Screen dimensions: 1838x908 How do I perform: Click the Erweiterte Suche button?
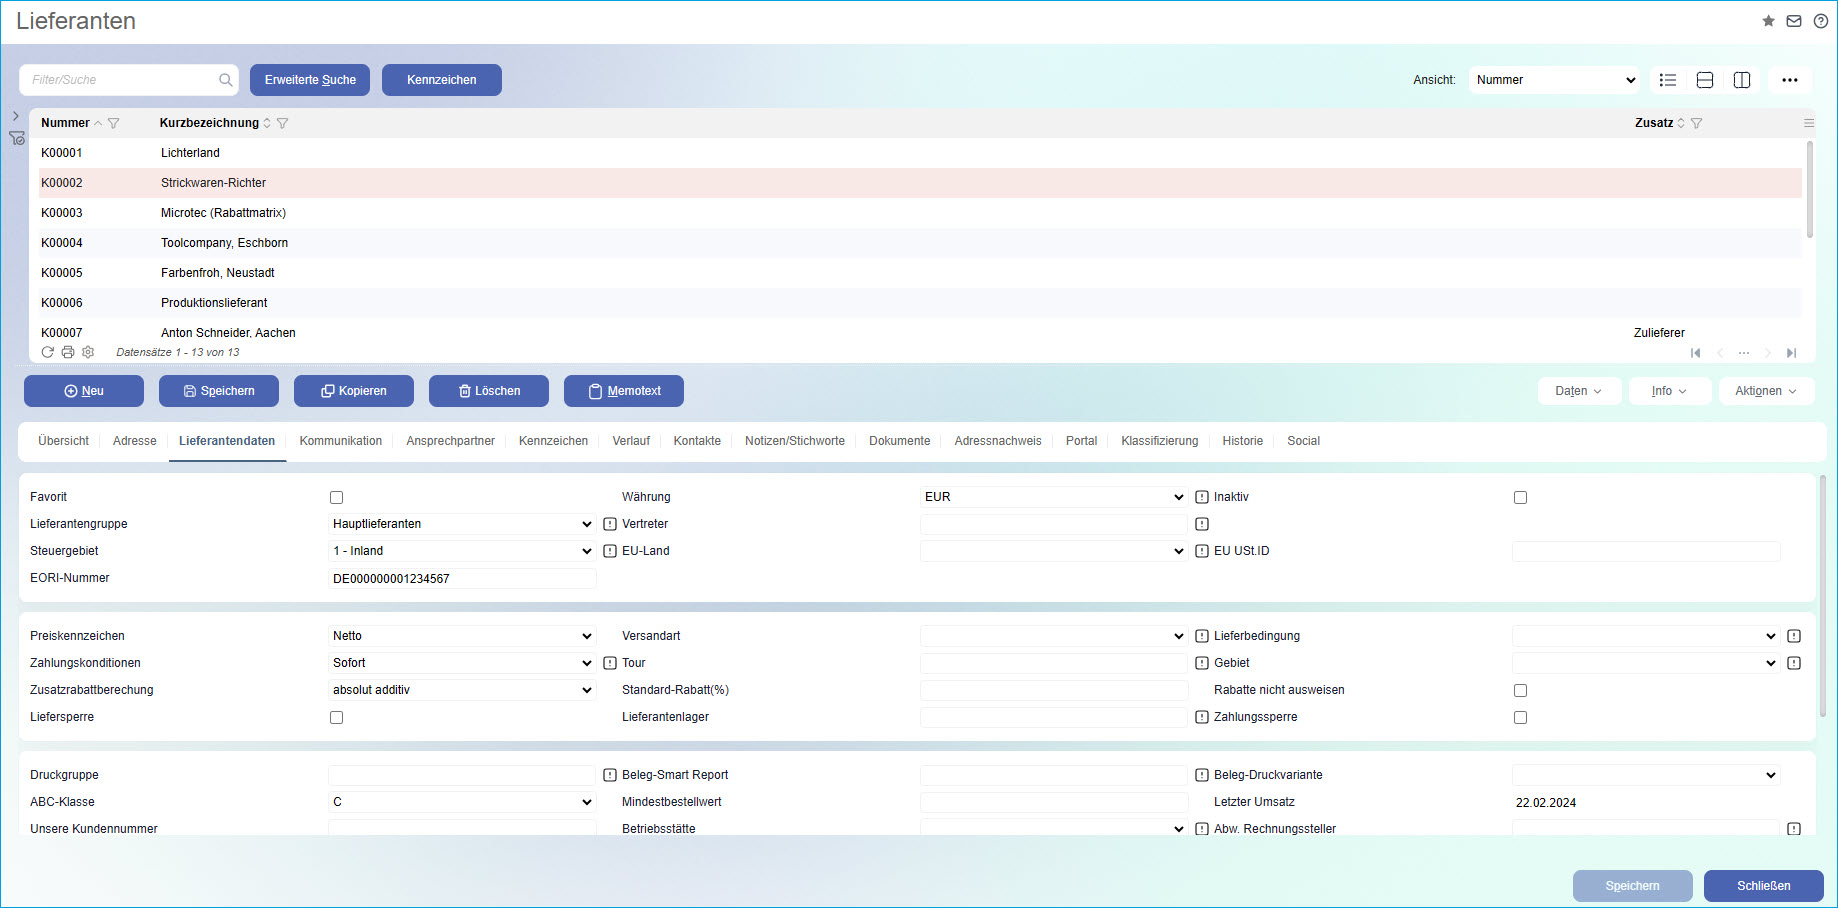pos(310,80)
